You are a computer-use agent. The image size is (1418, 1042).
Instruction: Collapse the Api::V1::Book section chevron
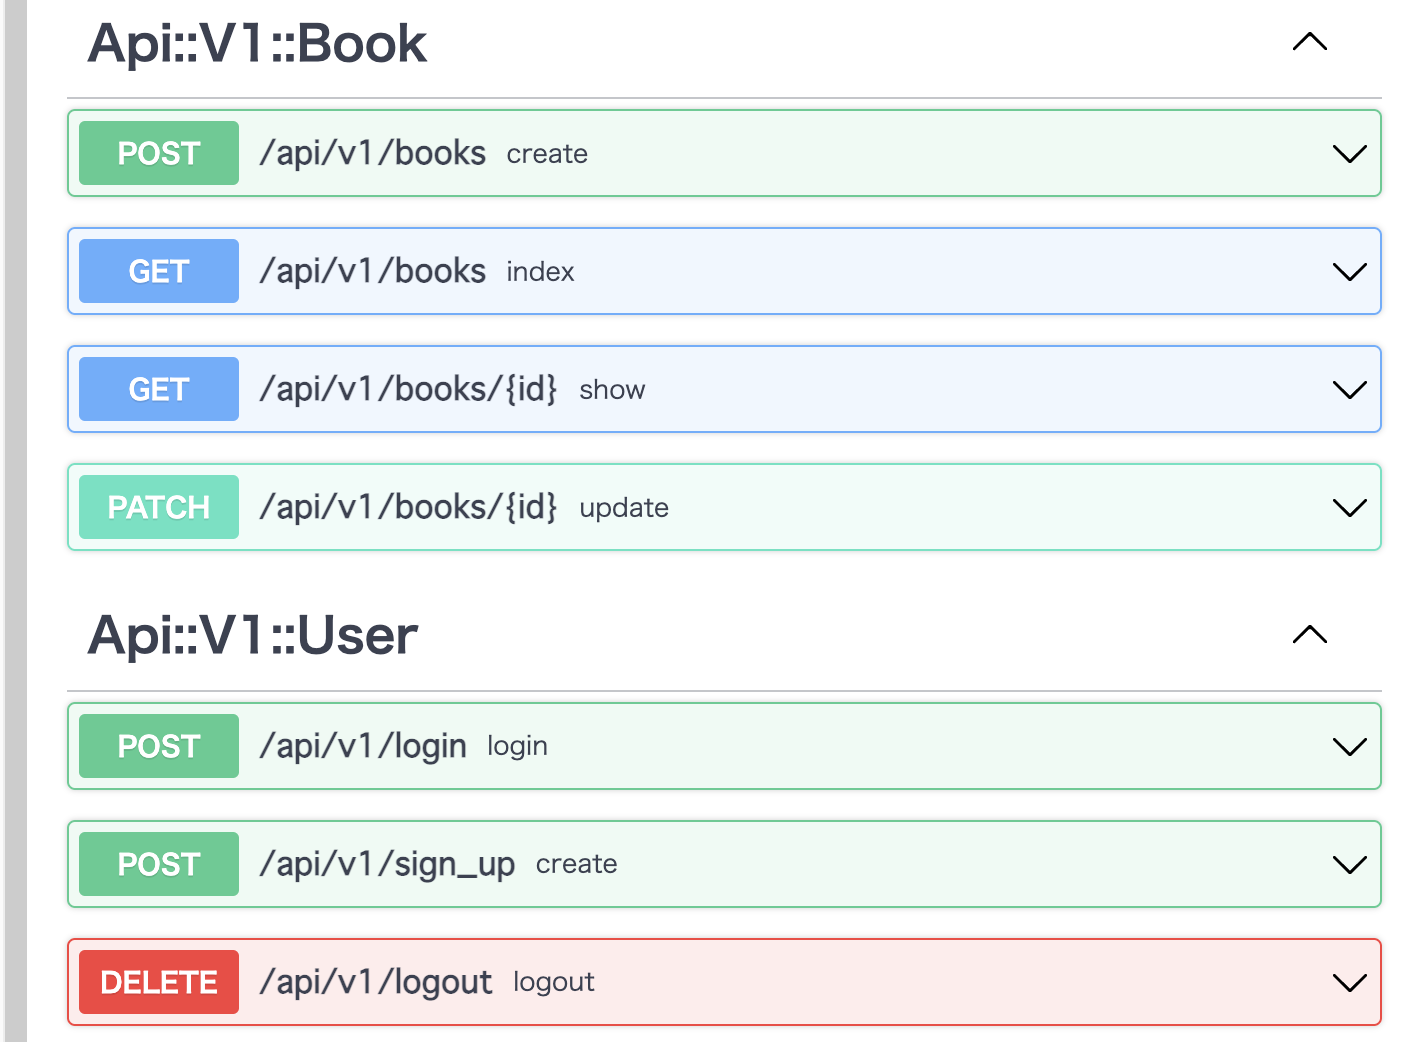click(x=1309, y=42)
